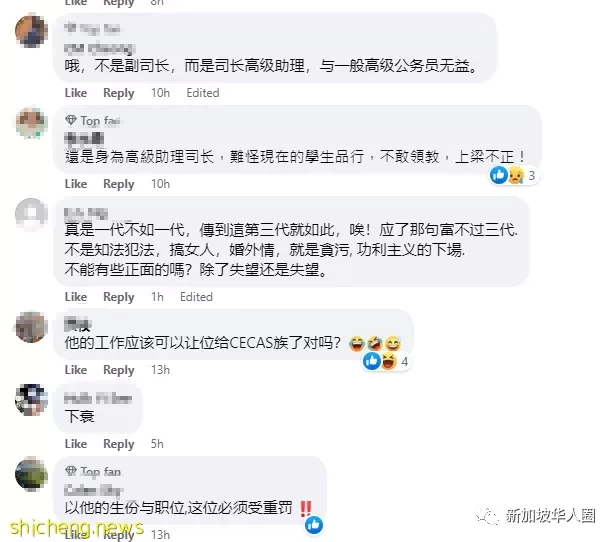Reply to the 上梁不正 comment

coord(118,184)
